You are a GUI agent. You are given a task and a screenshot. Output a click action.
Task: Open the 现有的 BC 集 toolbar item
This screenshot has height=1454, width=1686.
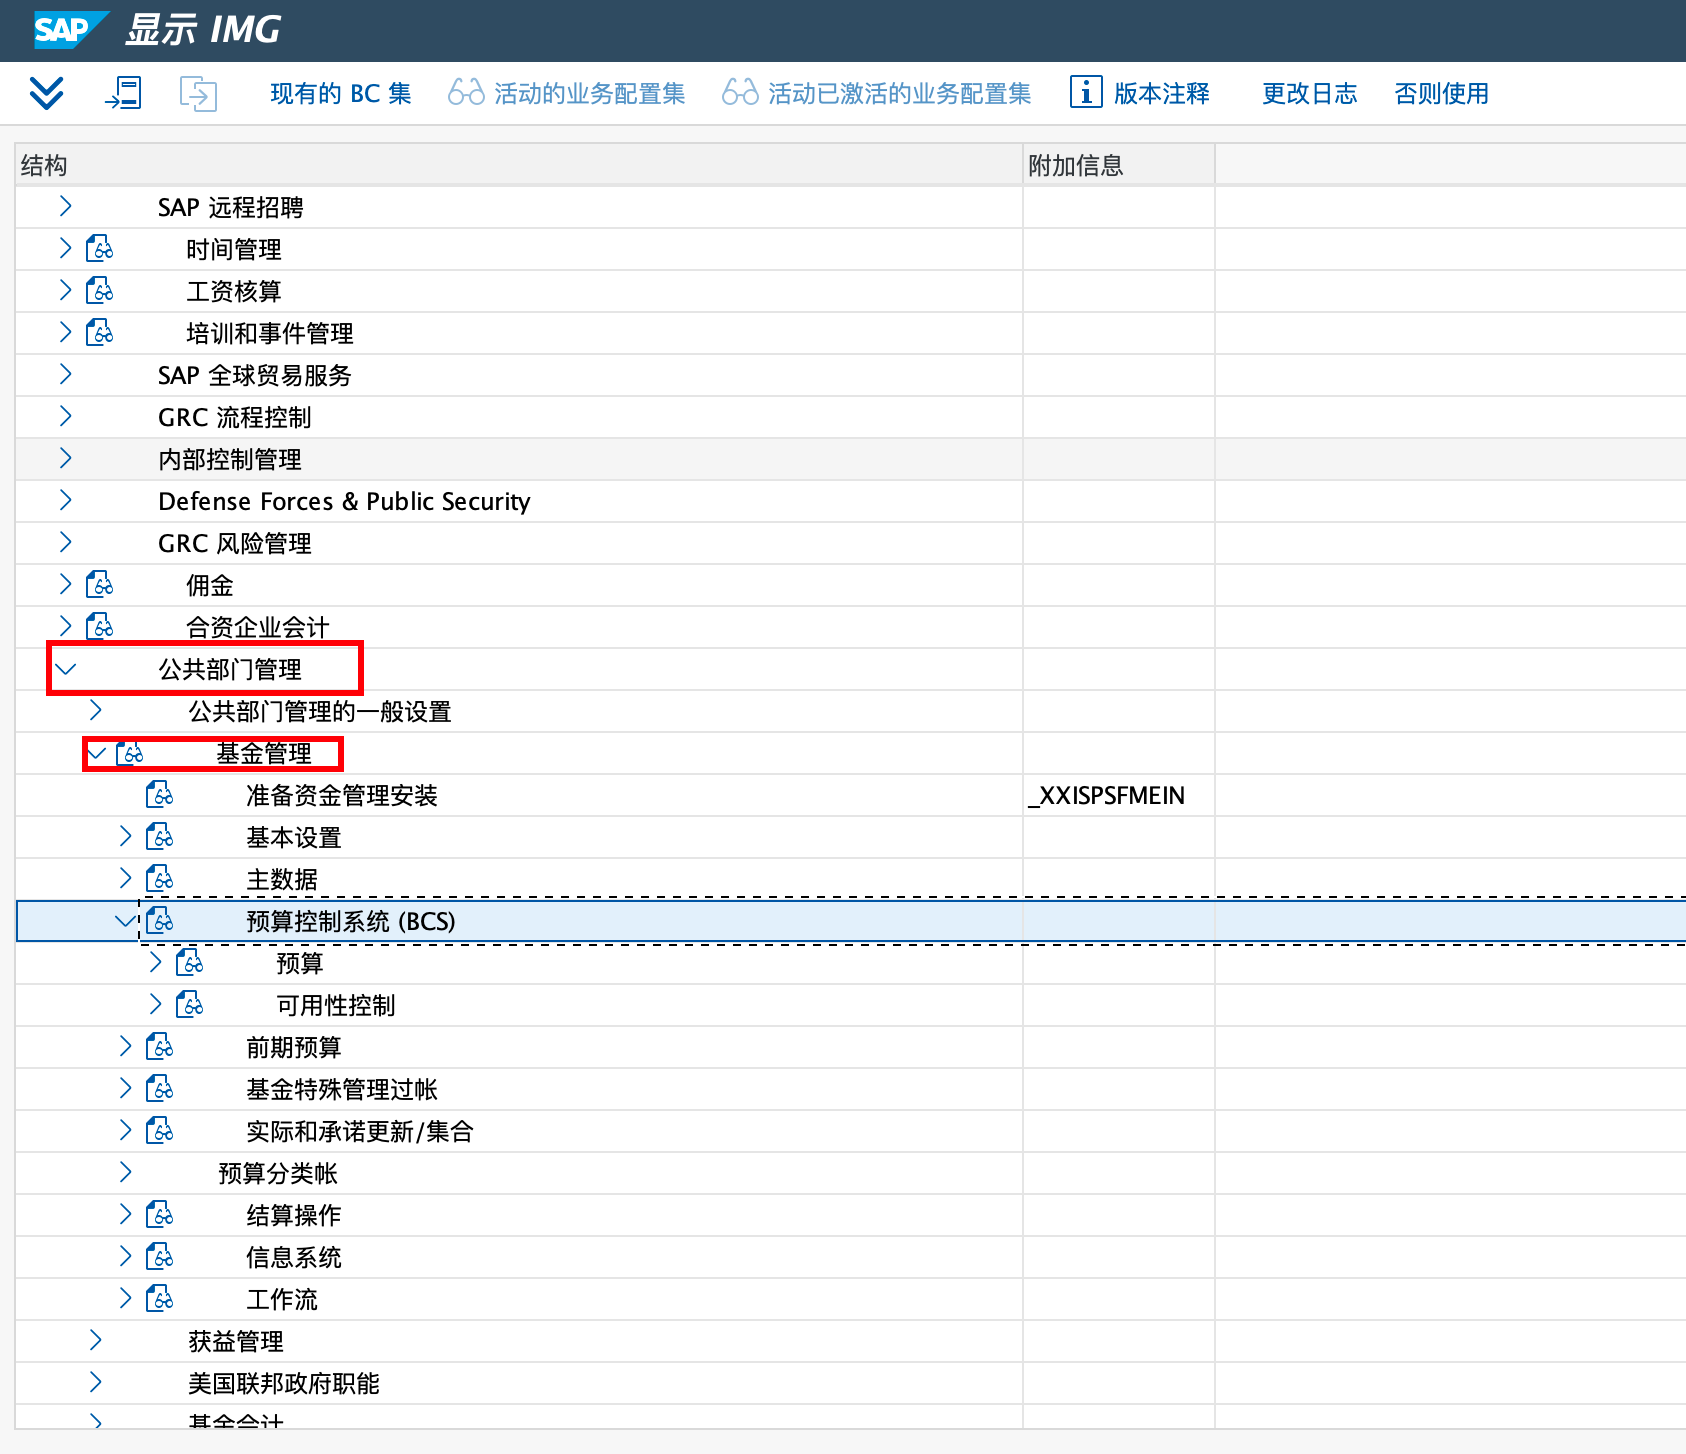click(x=340, y=93)
